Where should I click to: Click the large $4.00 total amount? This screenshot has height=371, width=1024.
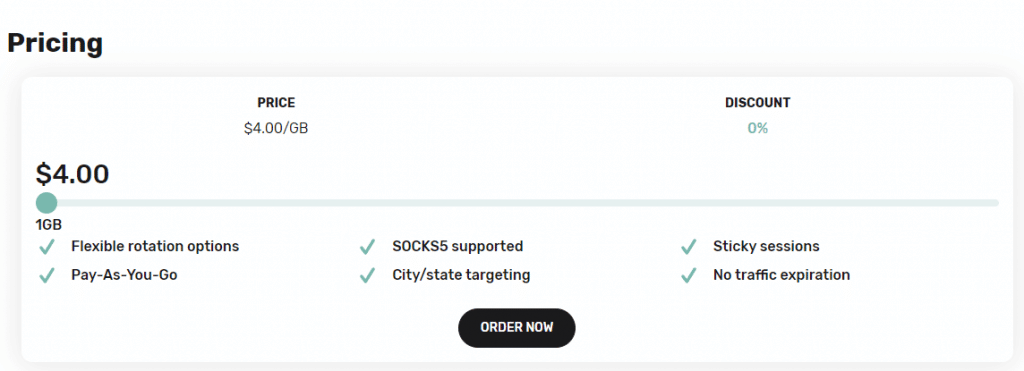(72, 174)
